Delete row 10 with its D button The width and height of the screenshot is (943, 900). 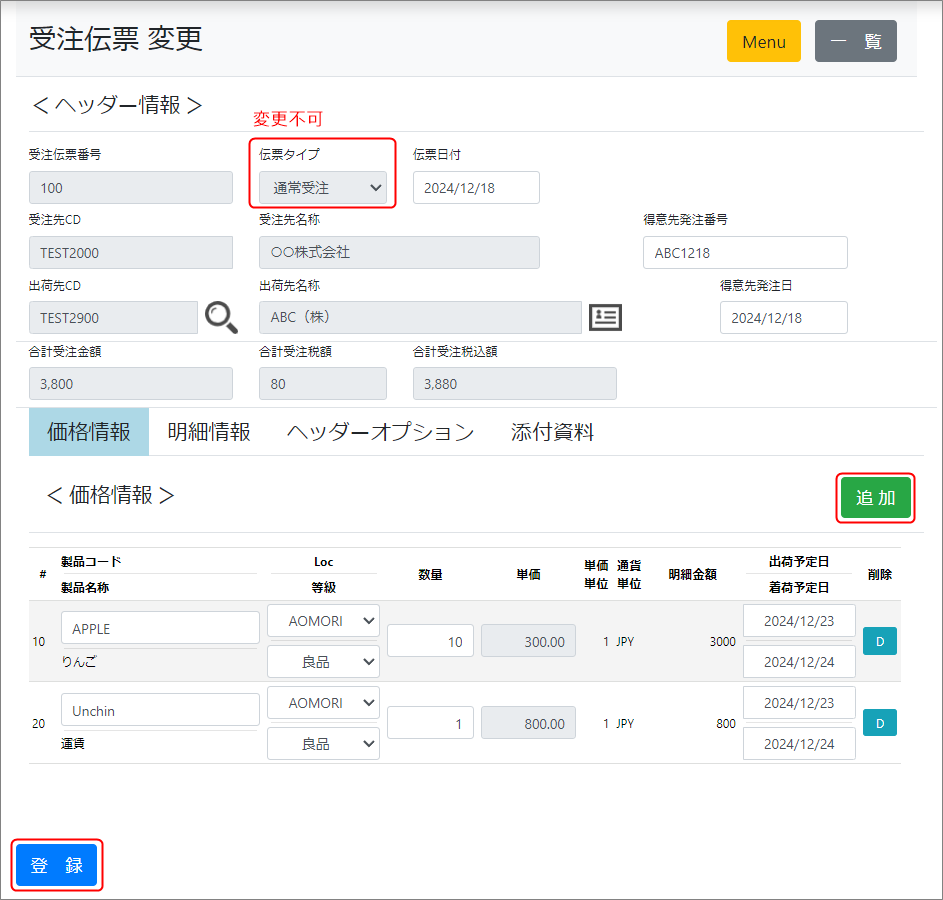879,641
